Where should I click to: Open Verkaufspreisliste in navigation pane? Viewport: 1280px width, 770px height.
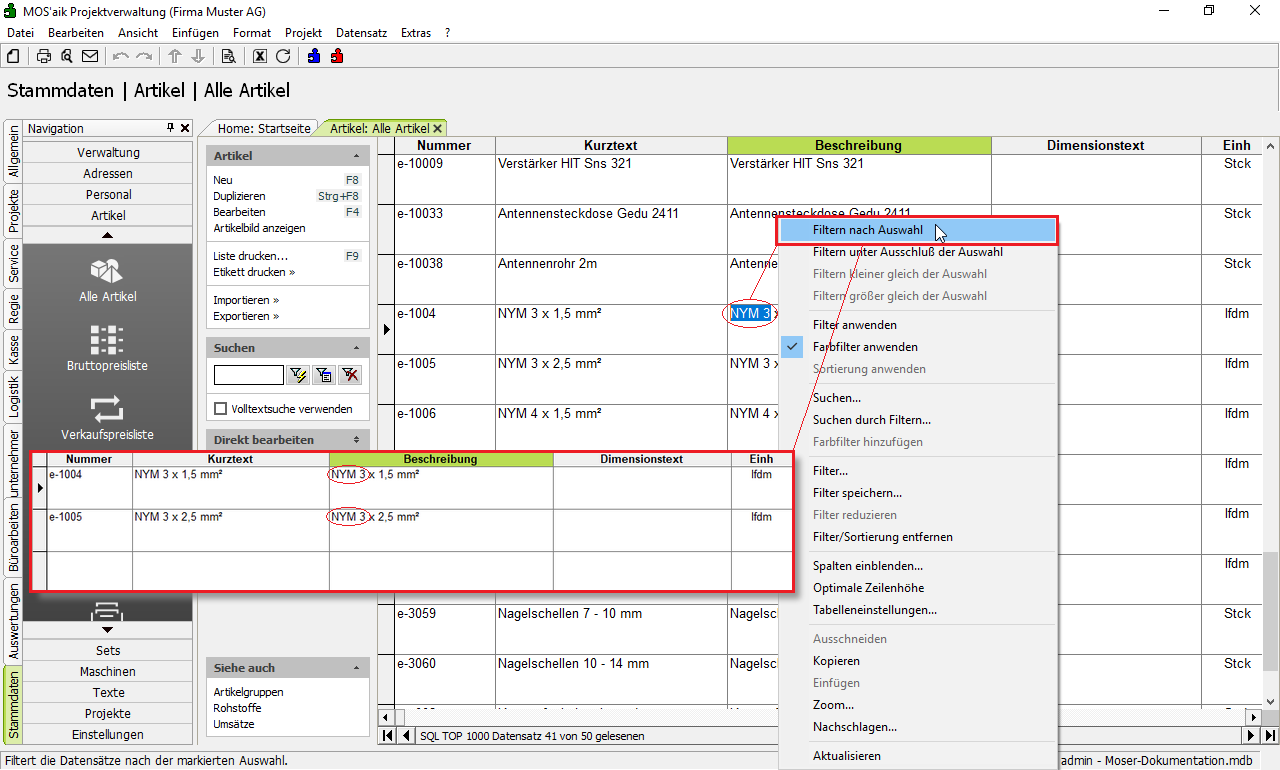click(108, 418)
